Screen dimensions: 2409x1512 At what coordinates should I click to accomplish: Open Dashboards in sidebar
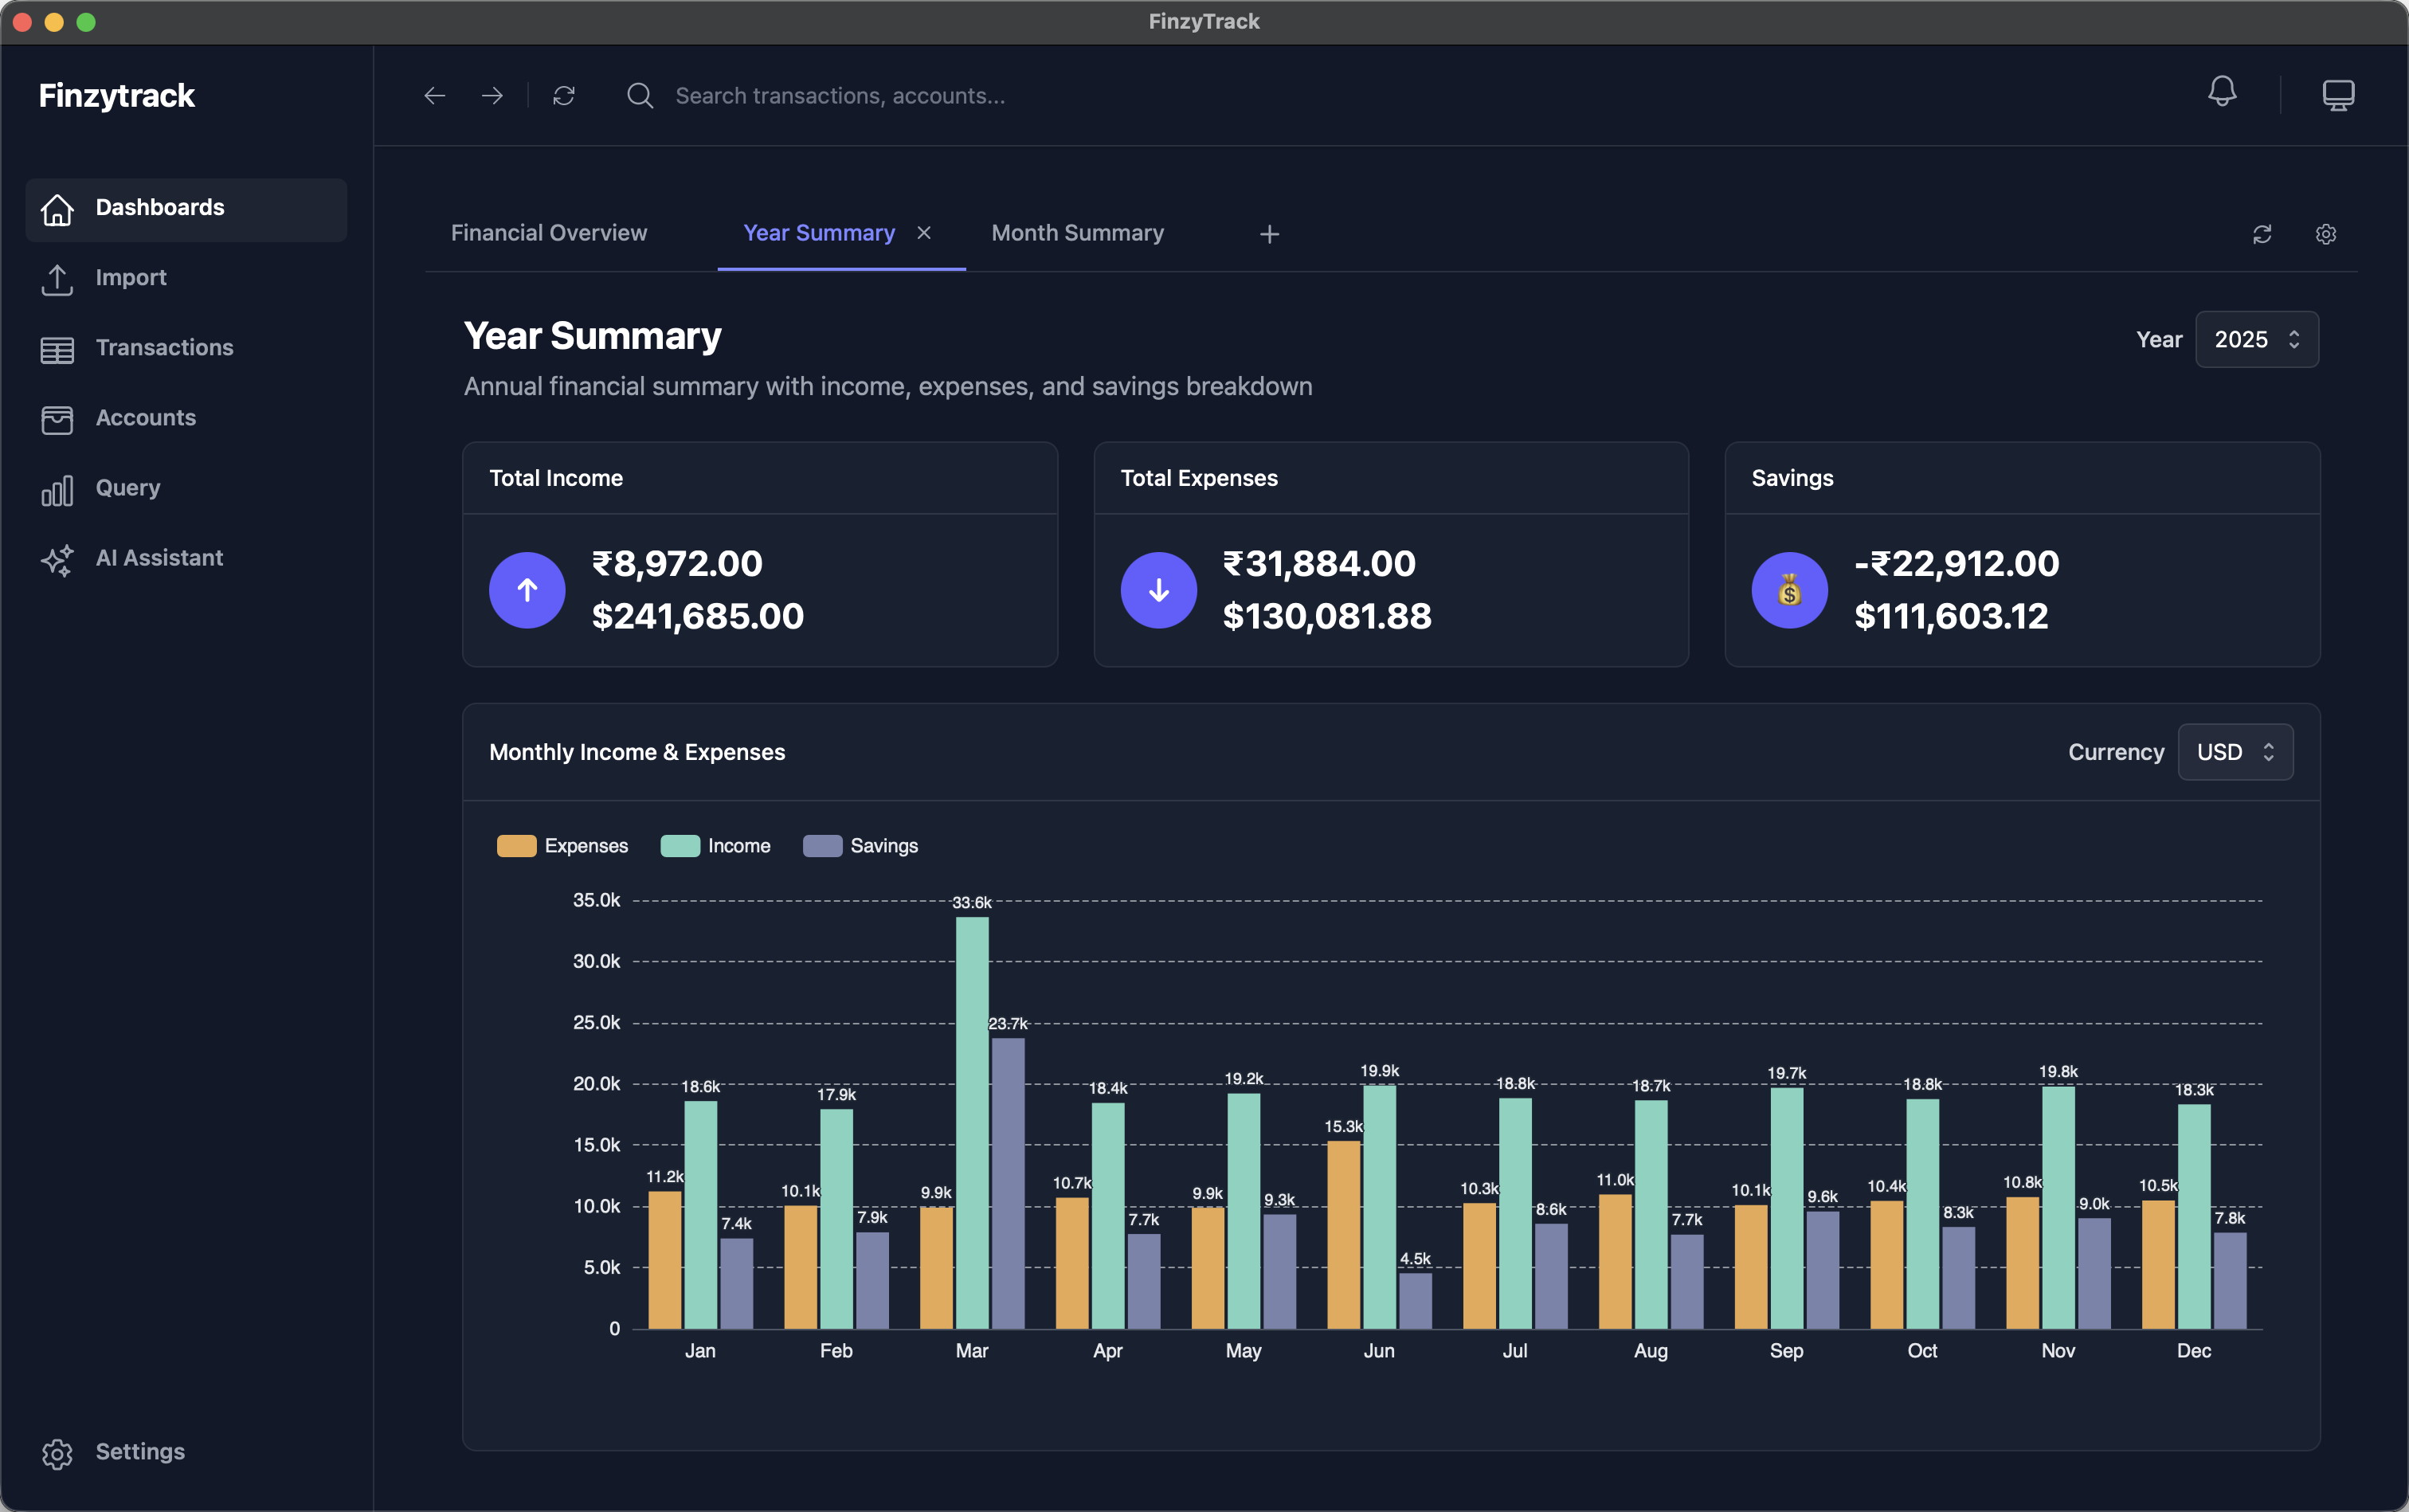click(186, 209)
